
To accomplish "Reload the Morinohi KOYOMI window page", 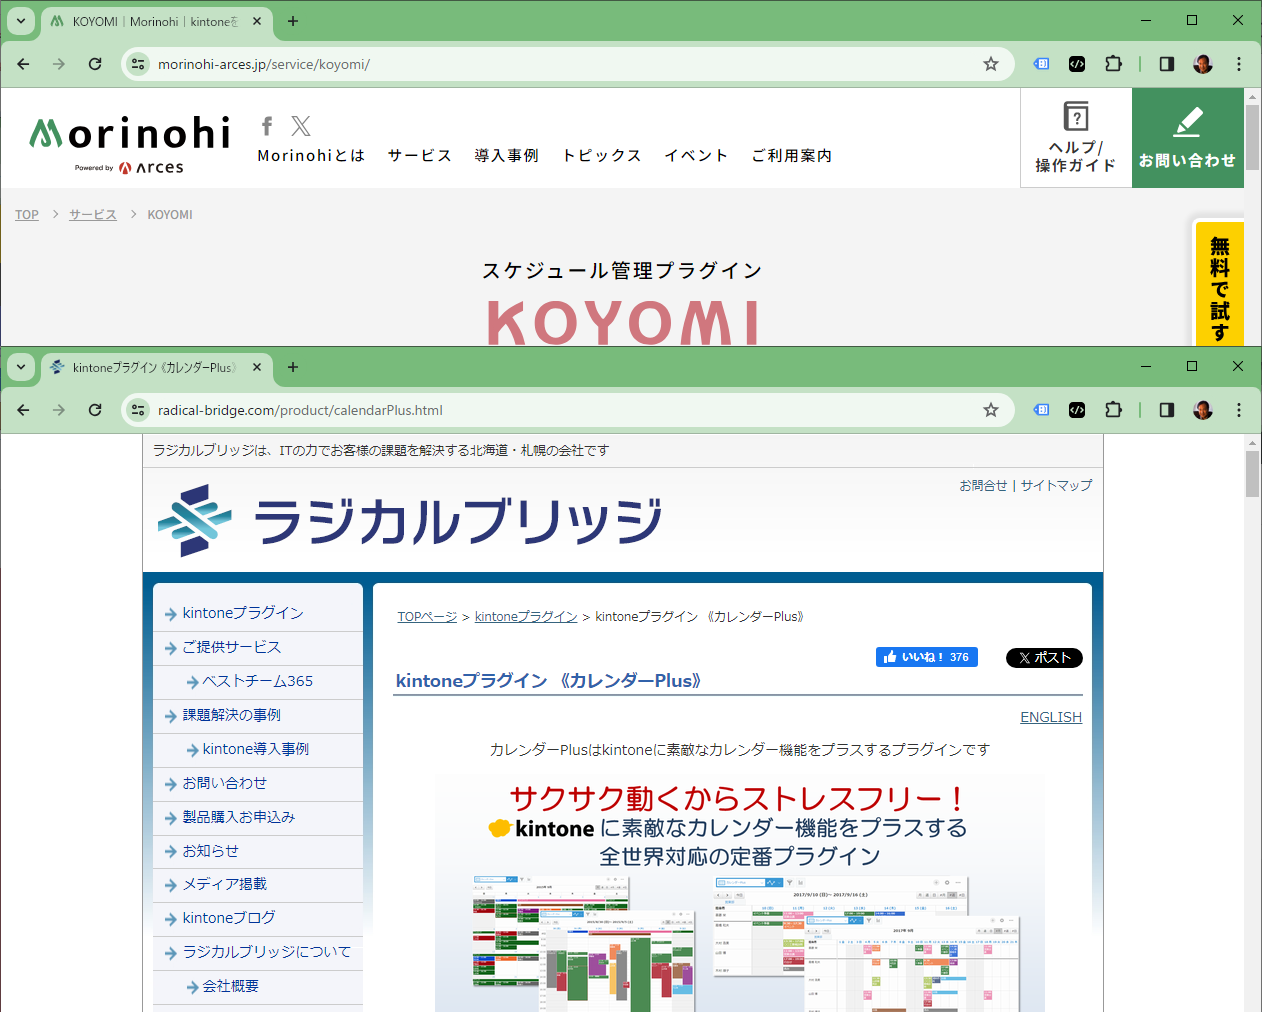I will (95, 64).
